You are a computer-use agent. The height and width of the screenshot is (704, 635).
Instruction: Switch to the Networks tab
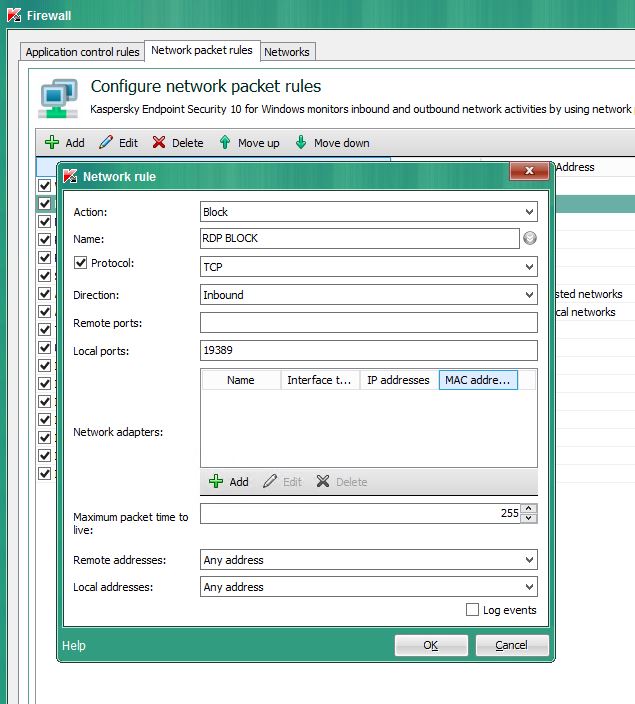287,52
